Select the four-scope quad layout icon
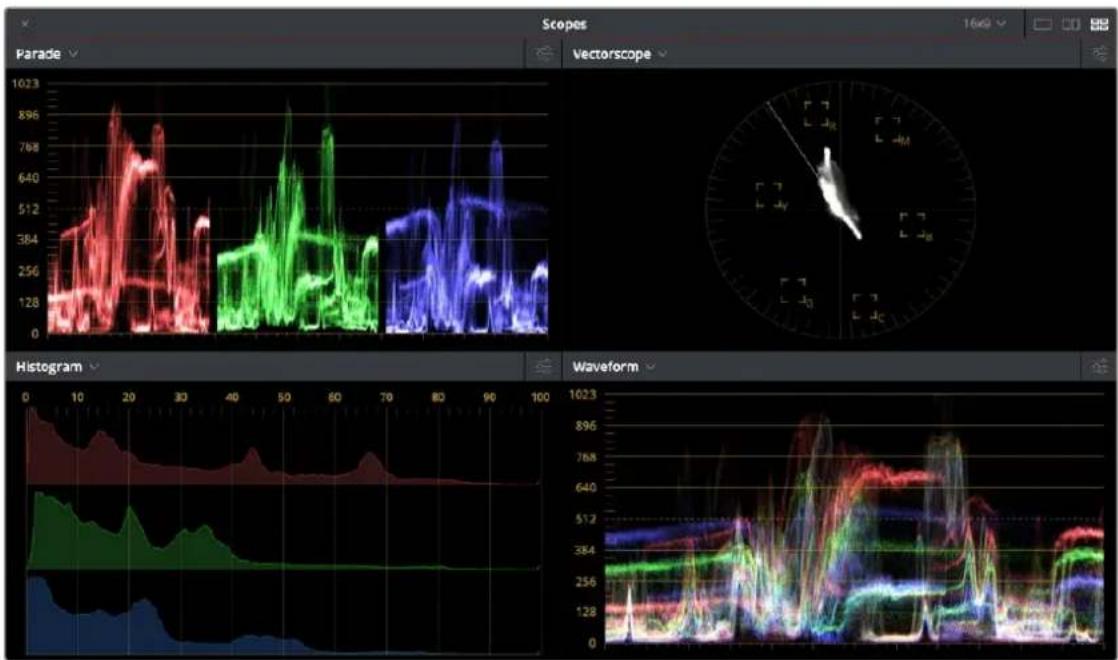1118x660 pixels. [x=1099, y=24]
